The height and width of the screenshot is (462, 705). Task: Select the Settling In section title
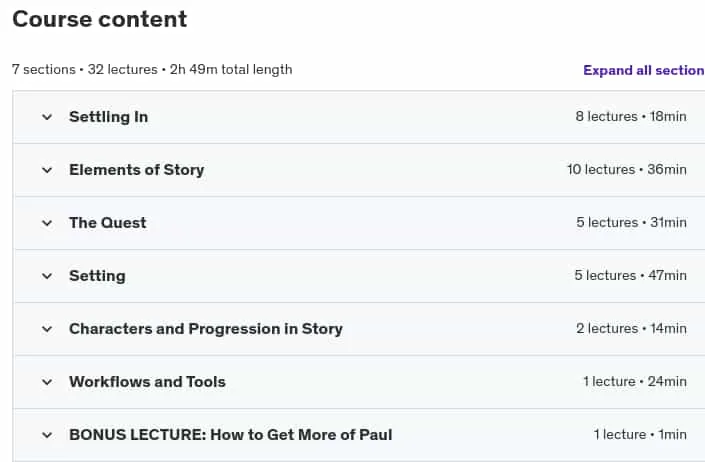pos(108,117)
